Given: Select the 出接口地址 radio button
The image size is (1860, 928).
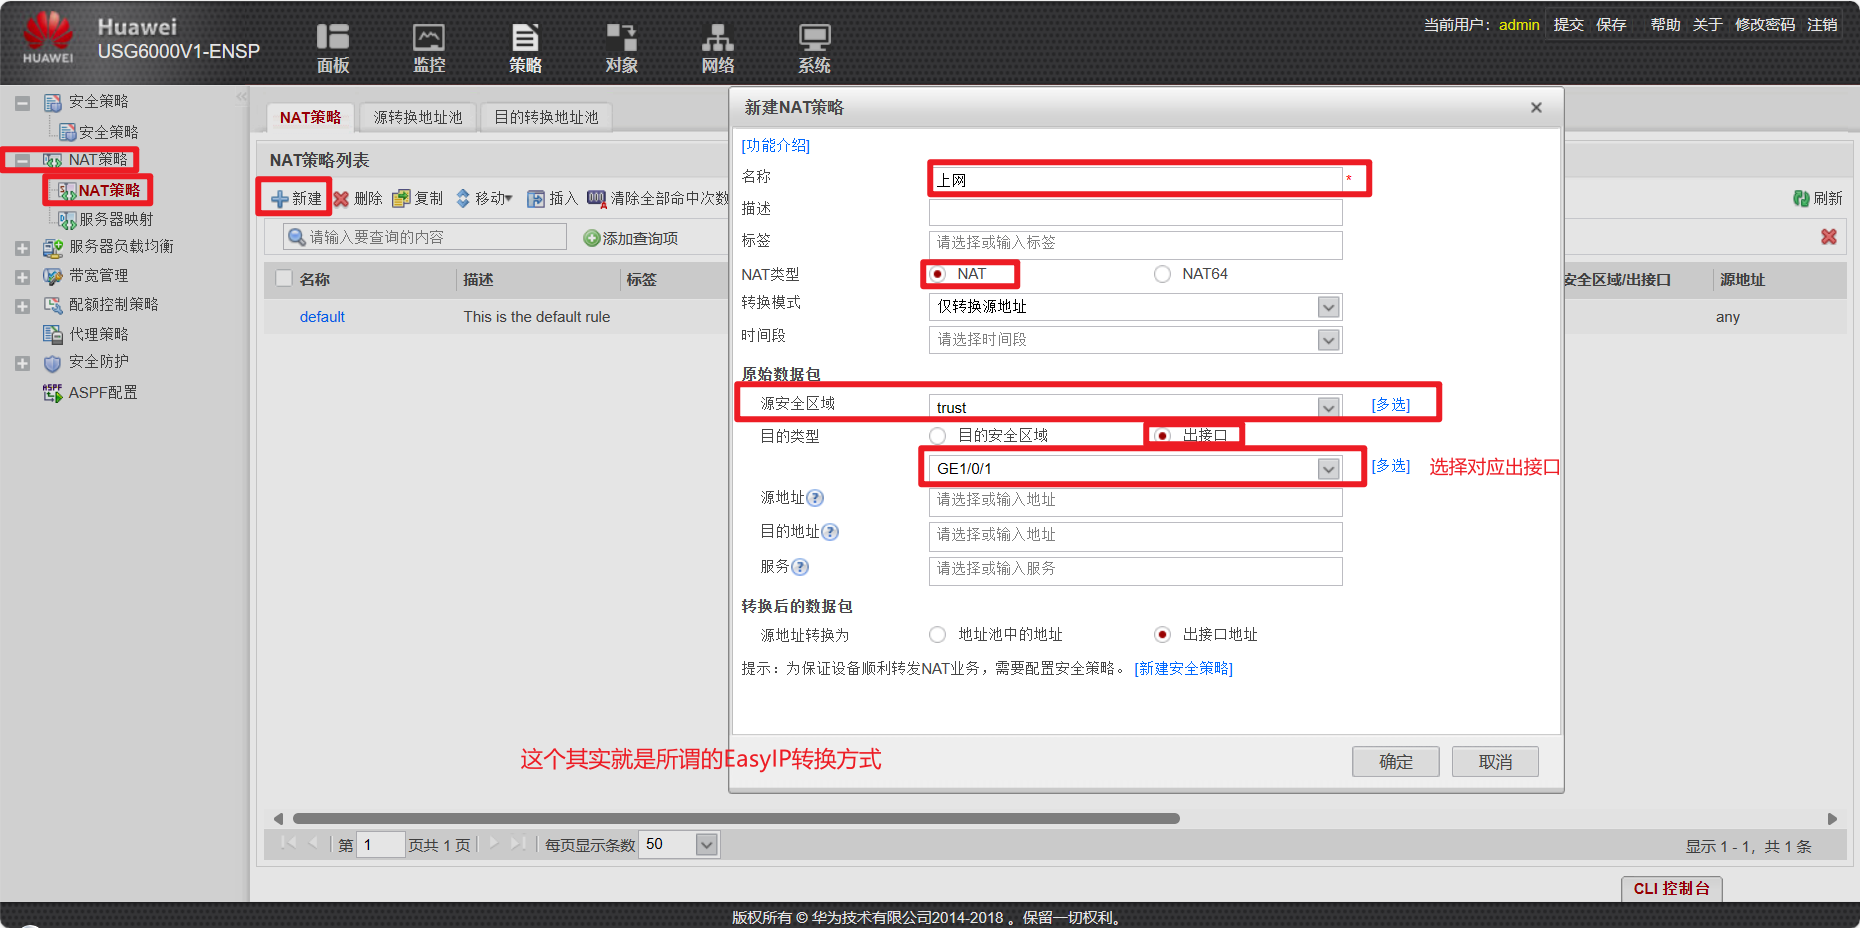Looking at the screenshot, I should pyautogui.click(x=1162, y=635).
